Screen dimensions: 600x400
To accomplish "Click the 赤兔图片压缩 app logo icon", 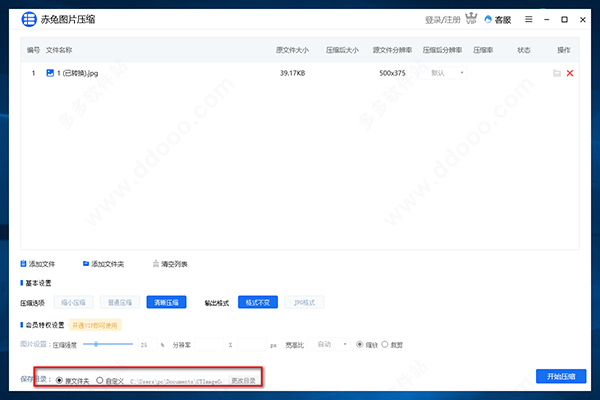I will coord(29,19).
